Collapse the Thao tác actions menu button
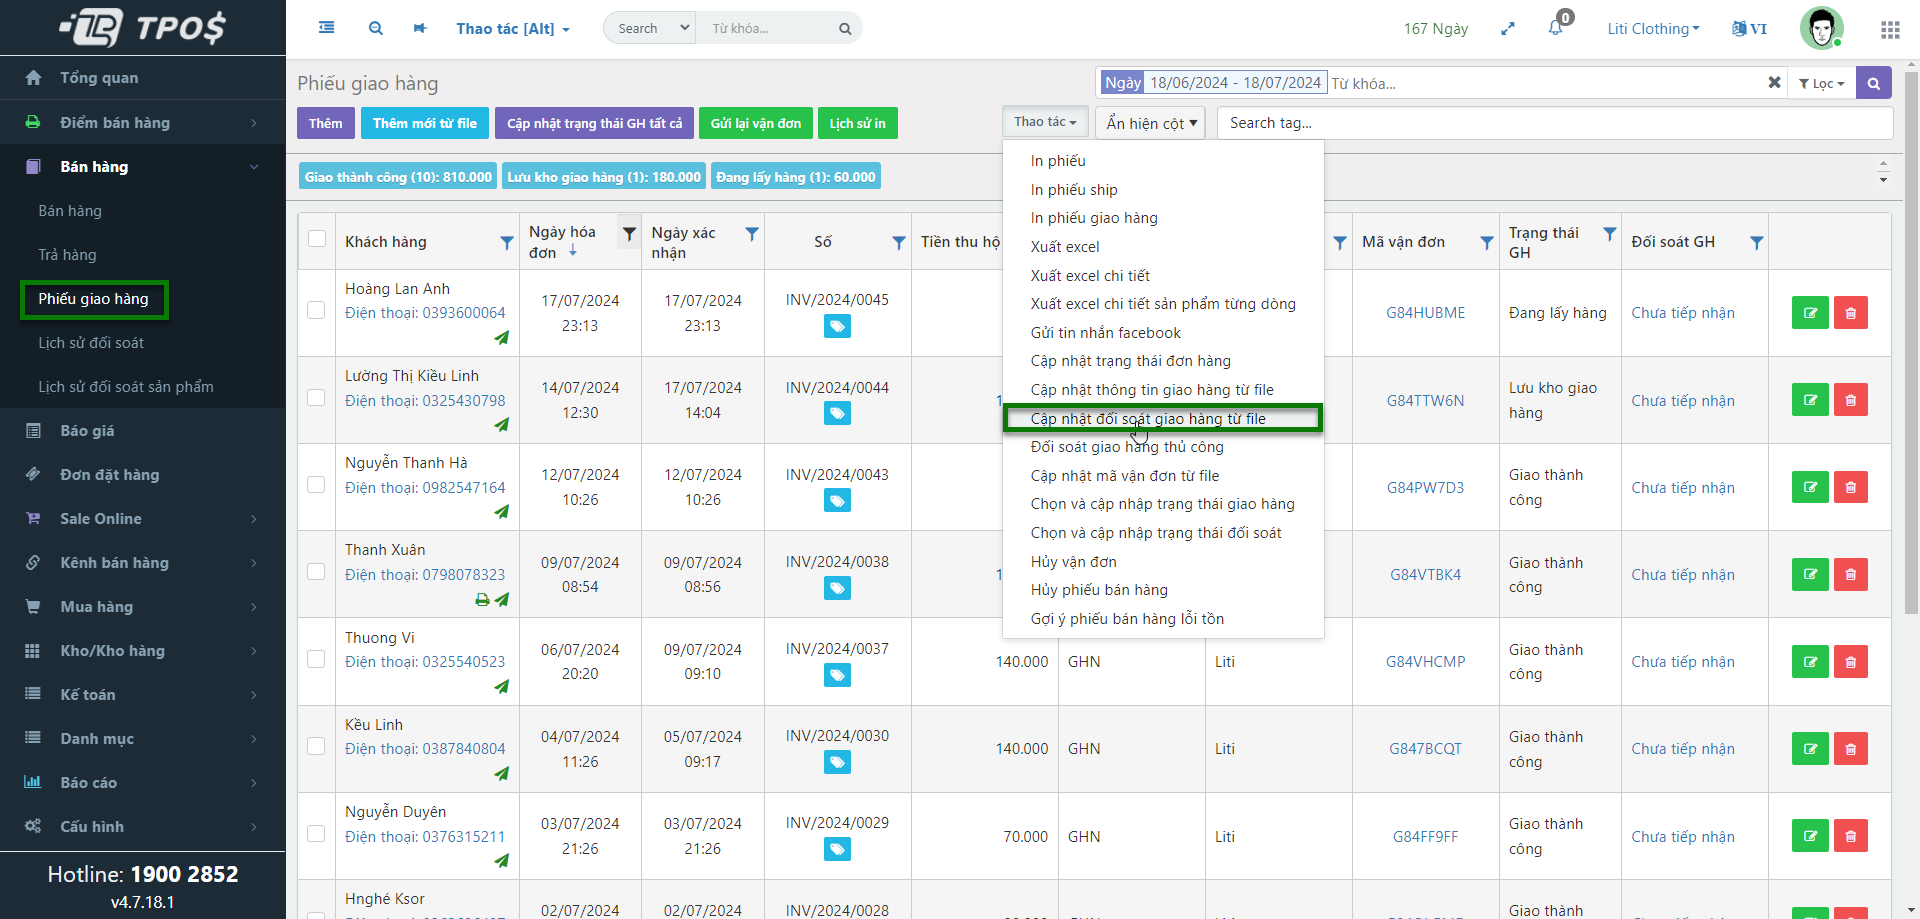 pos(1045,122)
